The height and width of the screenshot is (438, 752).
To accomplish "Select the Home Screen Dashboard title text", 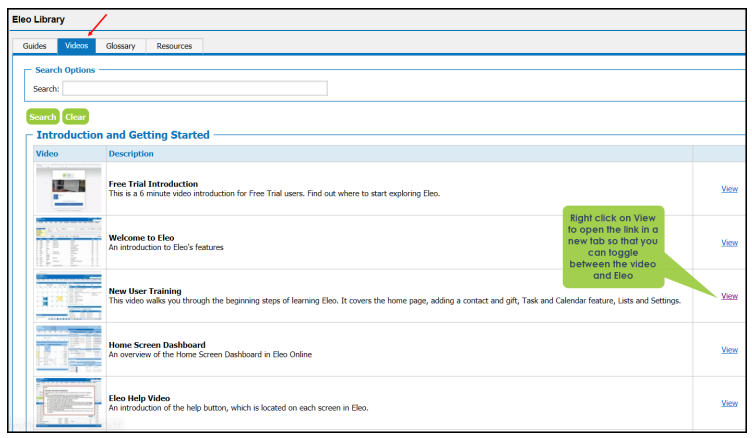I will click(x=157, y=344).
